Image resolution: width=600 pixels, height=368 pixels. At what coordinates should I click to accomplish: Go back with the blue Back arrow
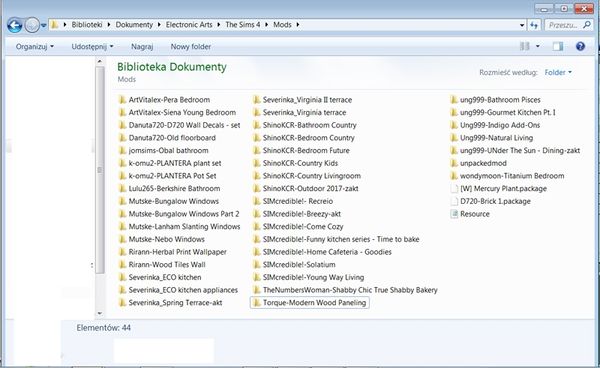[x=15, y=25]
